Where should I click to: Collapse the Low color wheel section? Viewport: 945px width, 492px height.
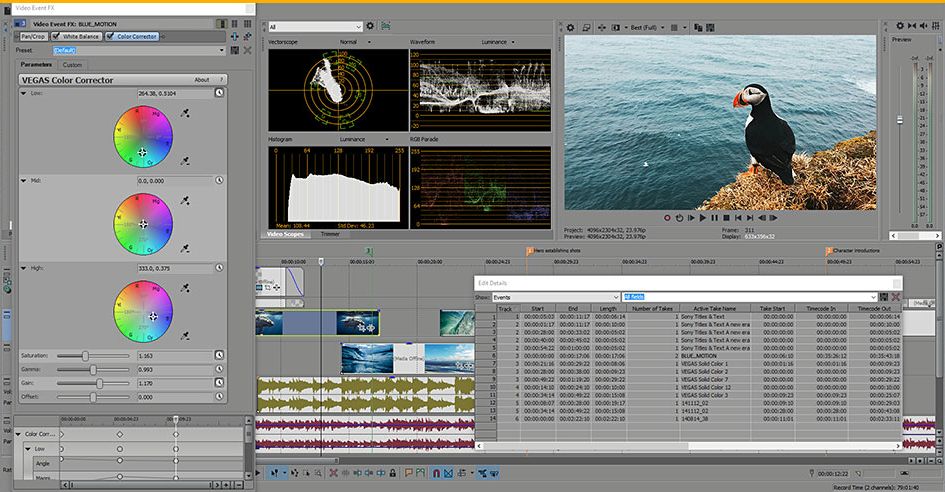(x=24, y=92)
